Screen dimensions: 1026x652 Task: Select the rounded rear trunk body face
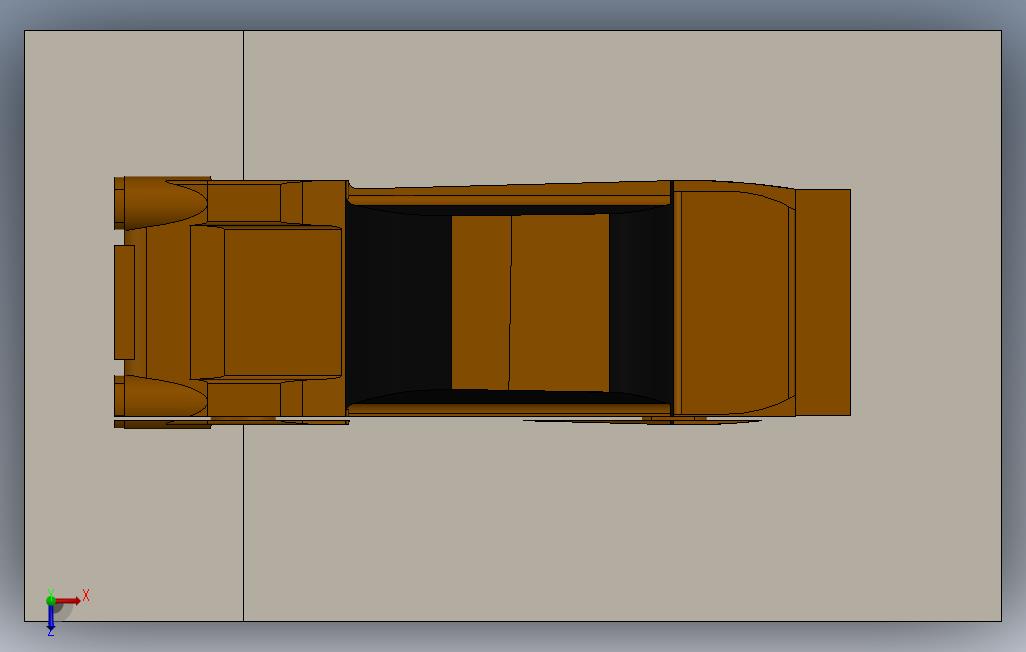click(x=734, y=302)
